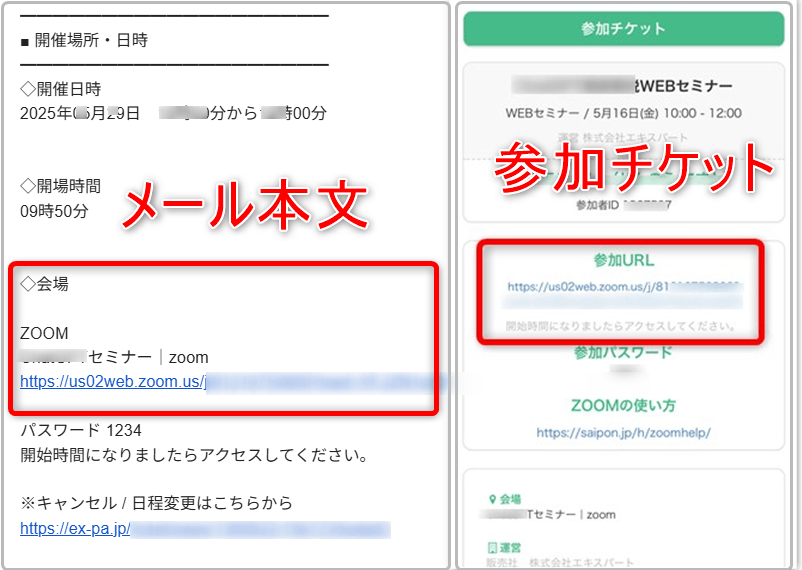Image resolution: width=802 pixels, height=570 pixels.
Task: Click the ZOOMの使い方 heading
Action: pyautogui.click(x=623, y=406)
